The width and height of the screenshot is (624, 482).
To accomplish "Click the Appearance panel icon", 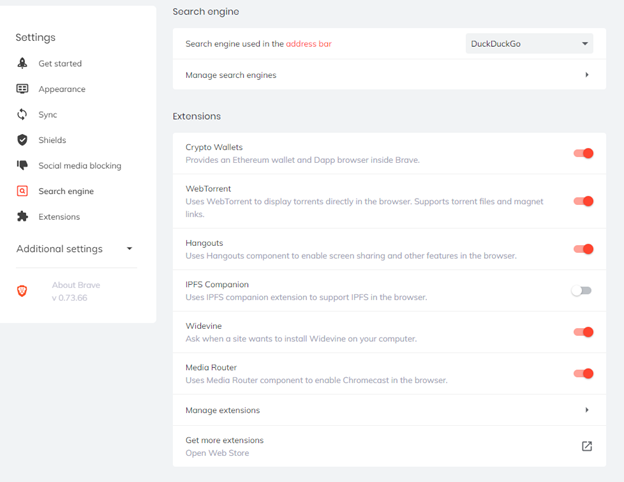I will tap(22, 89).
